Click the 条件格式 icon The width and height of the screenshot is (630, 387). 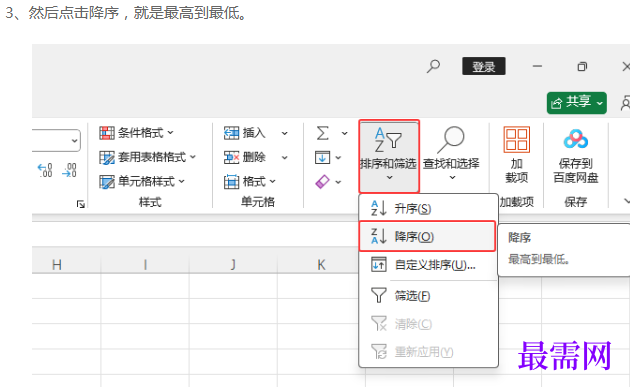(x=107, y=133)
